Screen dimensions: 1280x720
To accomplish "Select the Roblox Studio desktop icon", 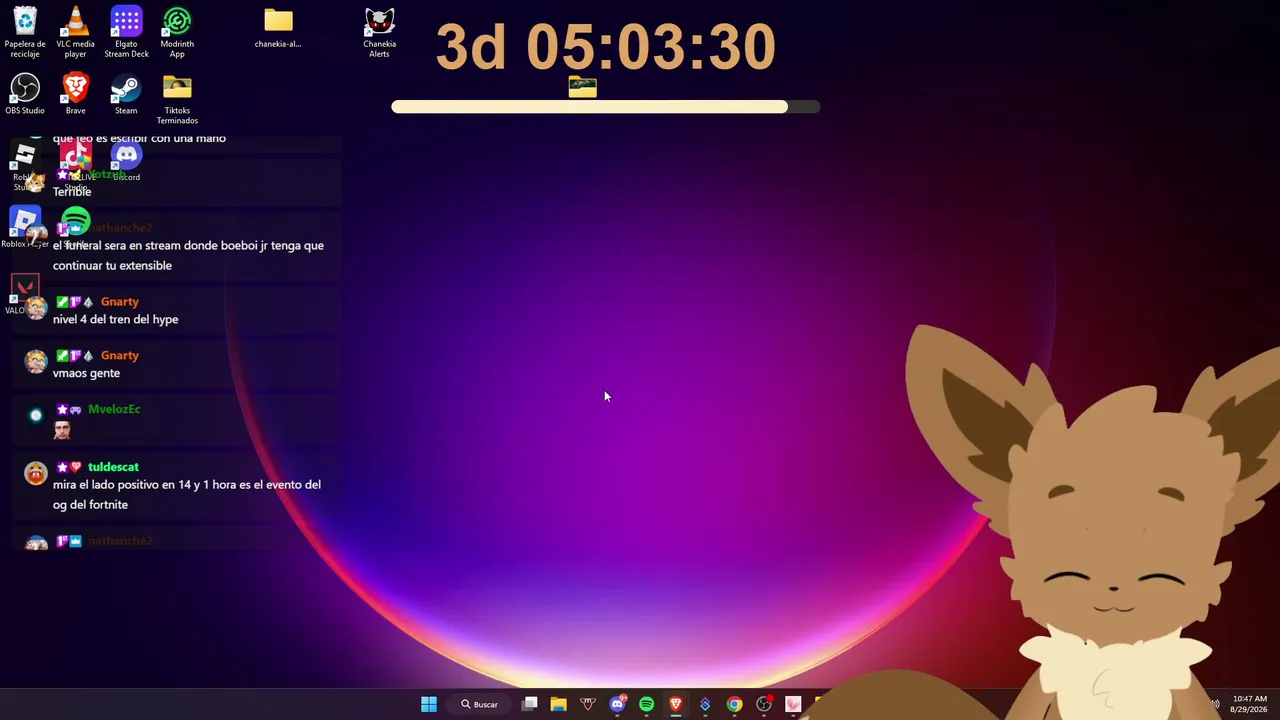I will (25, 165).
